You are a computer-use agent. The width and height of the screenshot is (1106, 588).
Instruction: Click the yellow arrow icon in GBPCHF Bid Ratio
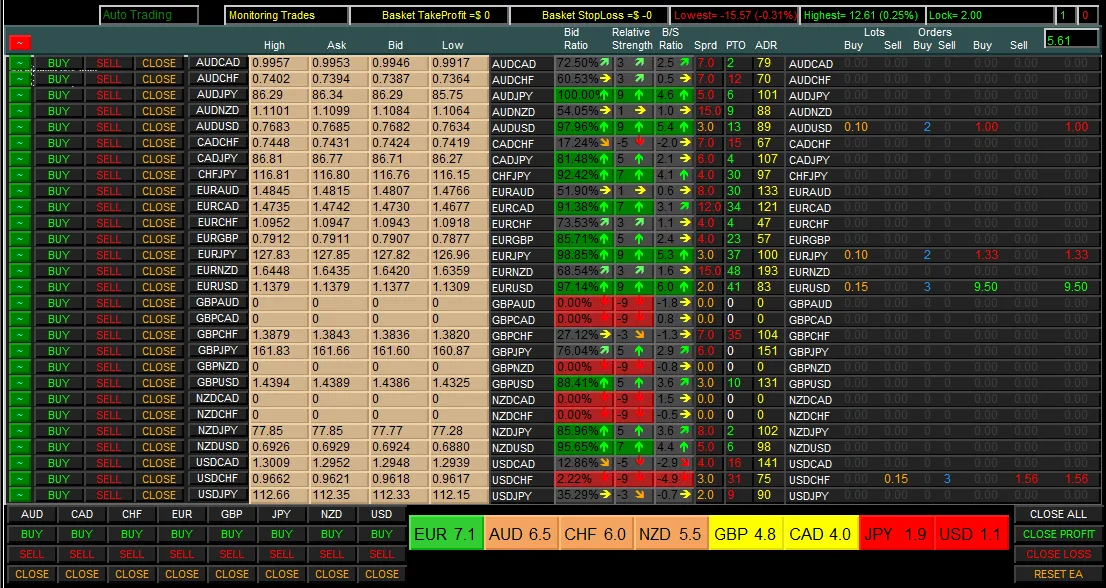click(x=604, y=335)
